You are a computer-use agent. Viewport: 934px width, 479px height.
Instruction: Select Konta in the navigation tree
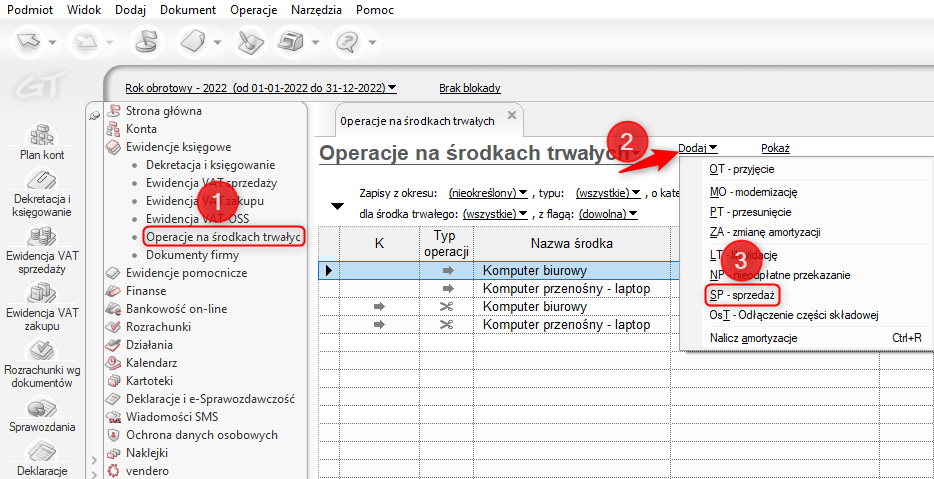coord(141,129)
